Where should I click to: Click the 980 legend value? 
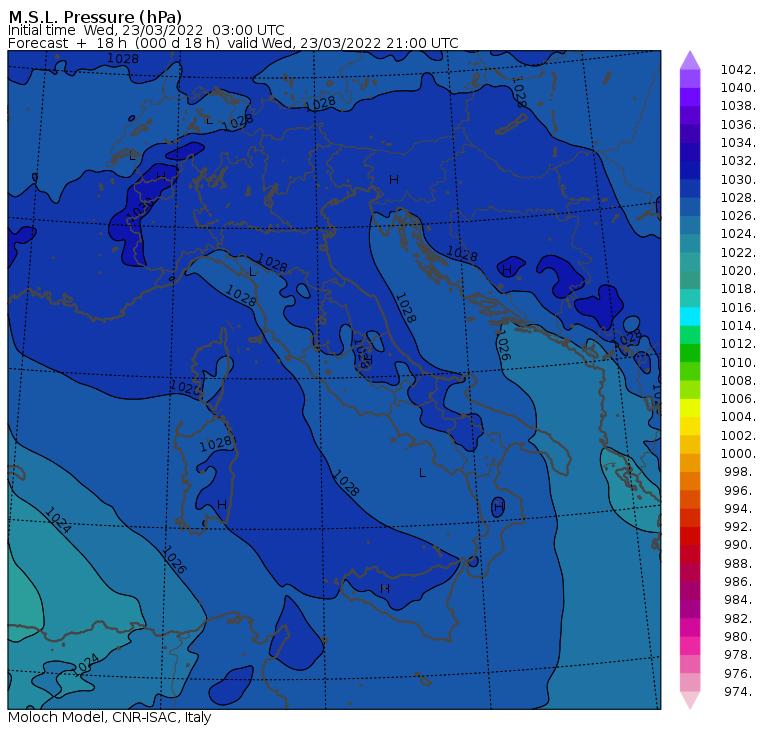tap(740, 636)
